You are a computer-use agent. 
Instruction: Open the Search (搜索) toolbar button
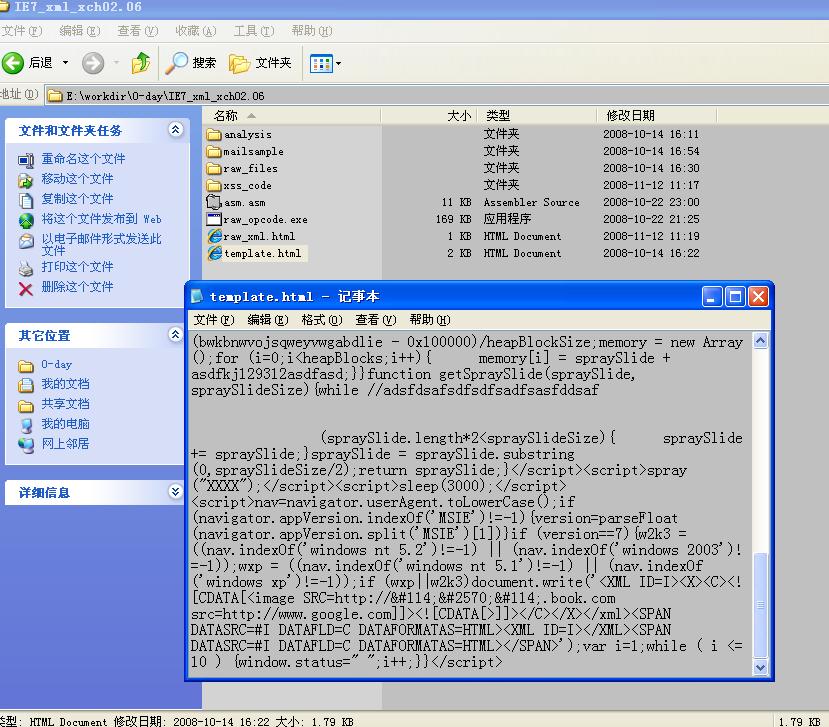pos(191,63)
